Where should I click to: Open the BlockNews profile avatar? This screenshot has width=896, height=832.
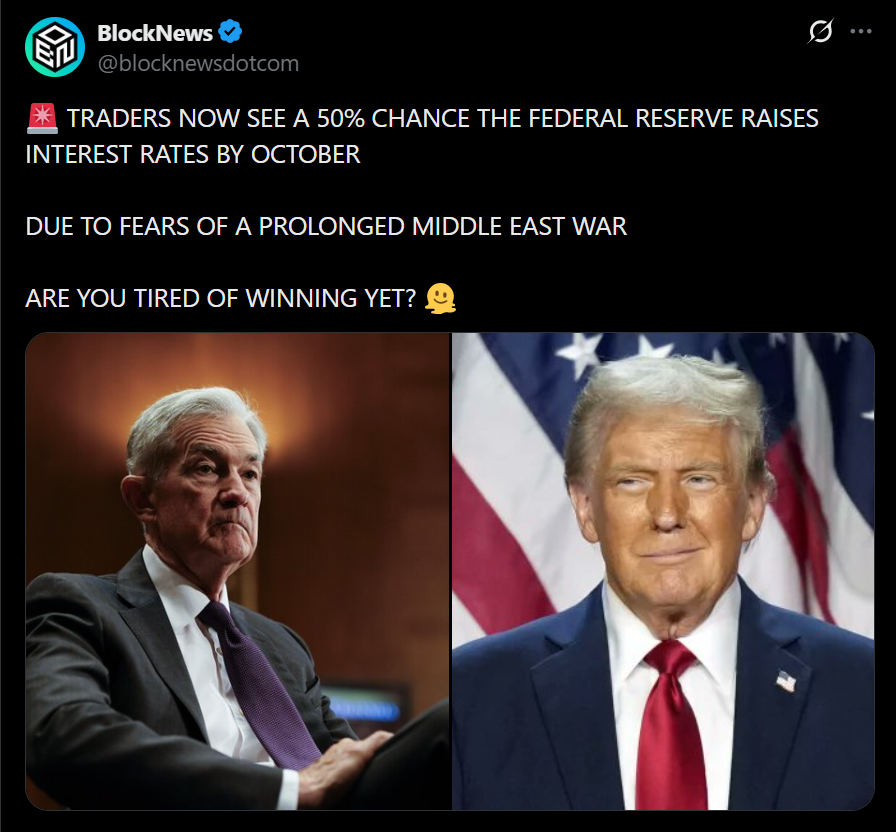pyautogui.click(x=55, y=47)
